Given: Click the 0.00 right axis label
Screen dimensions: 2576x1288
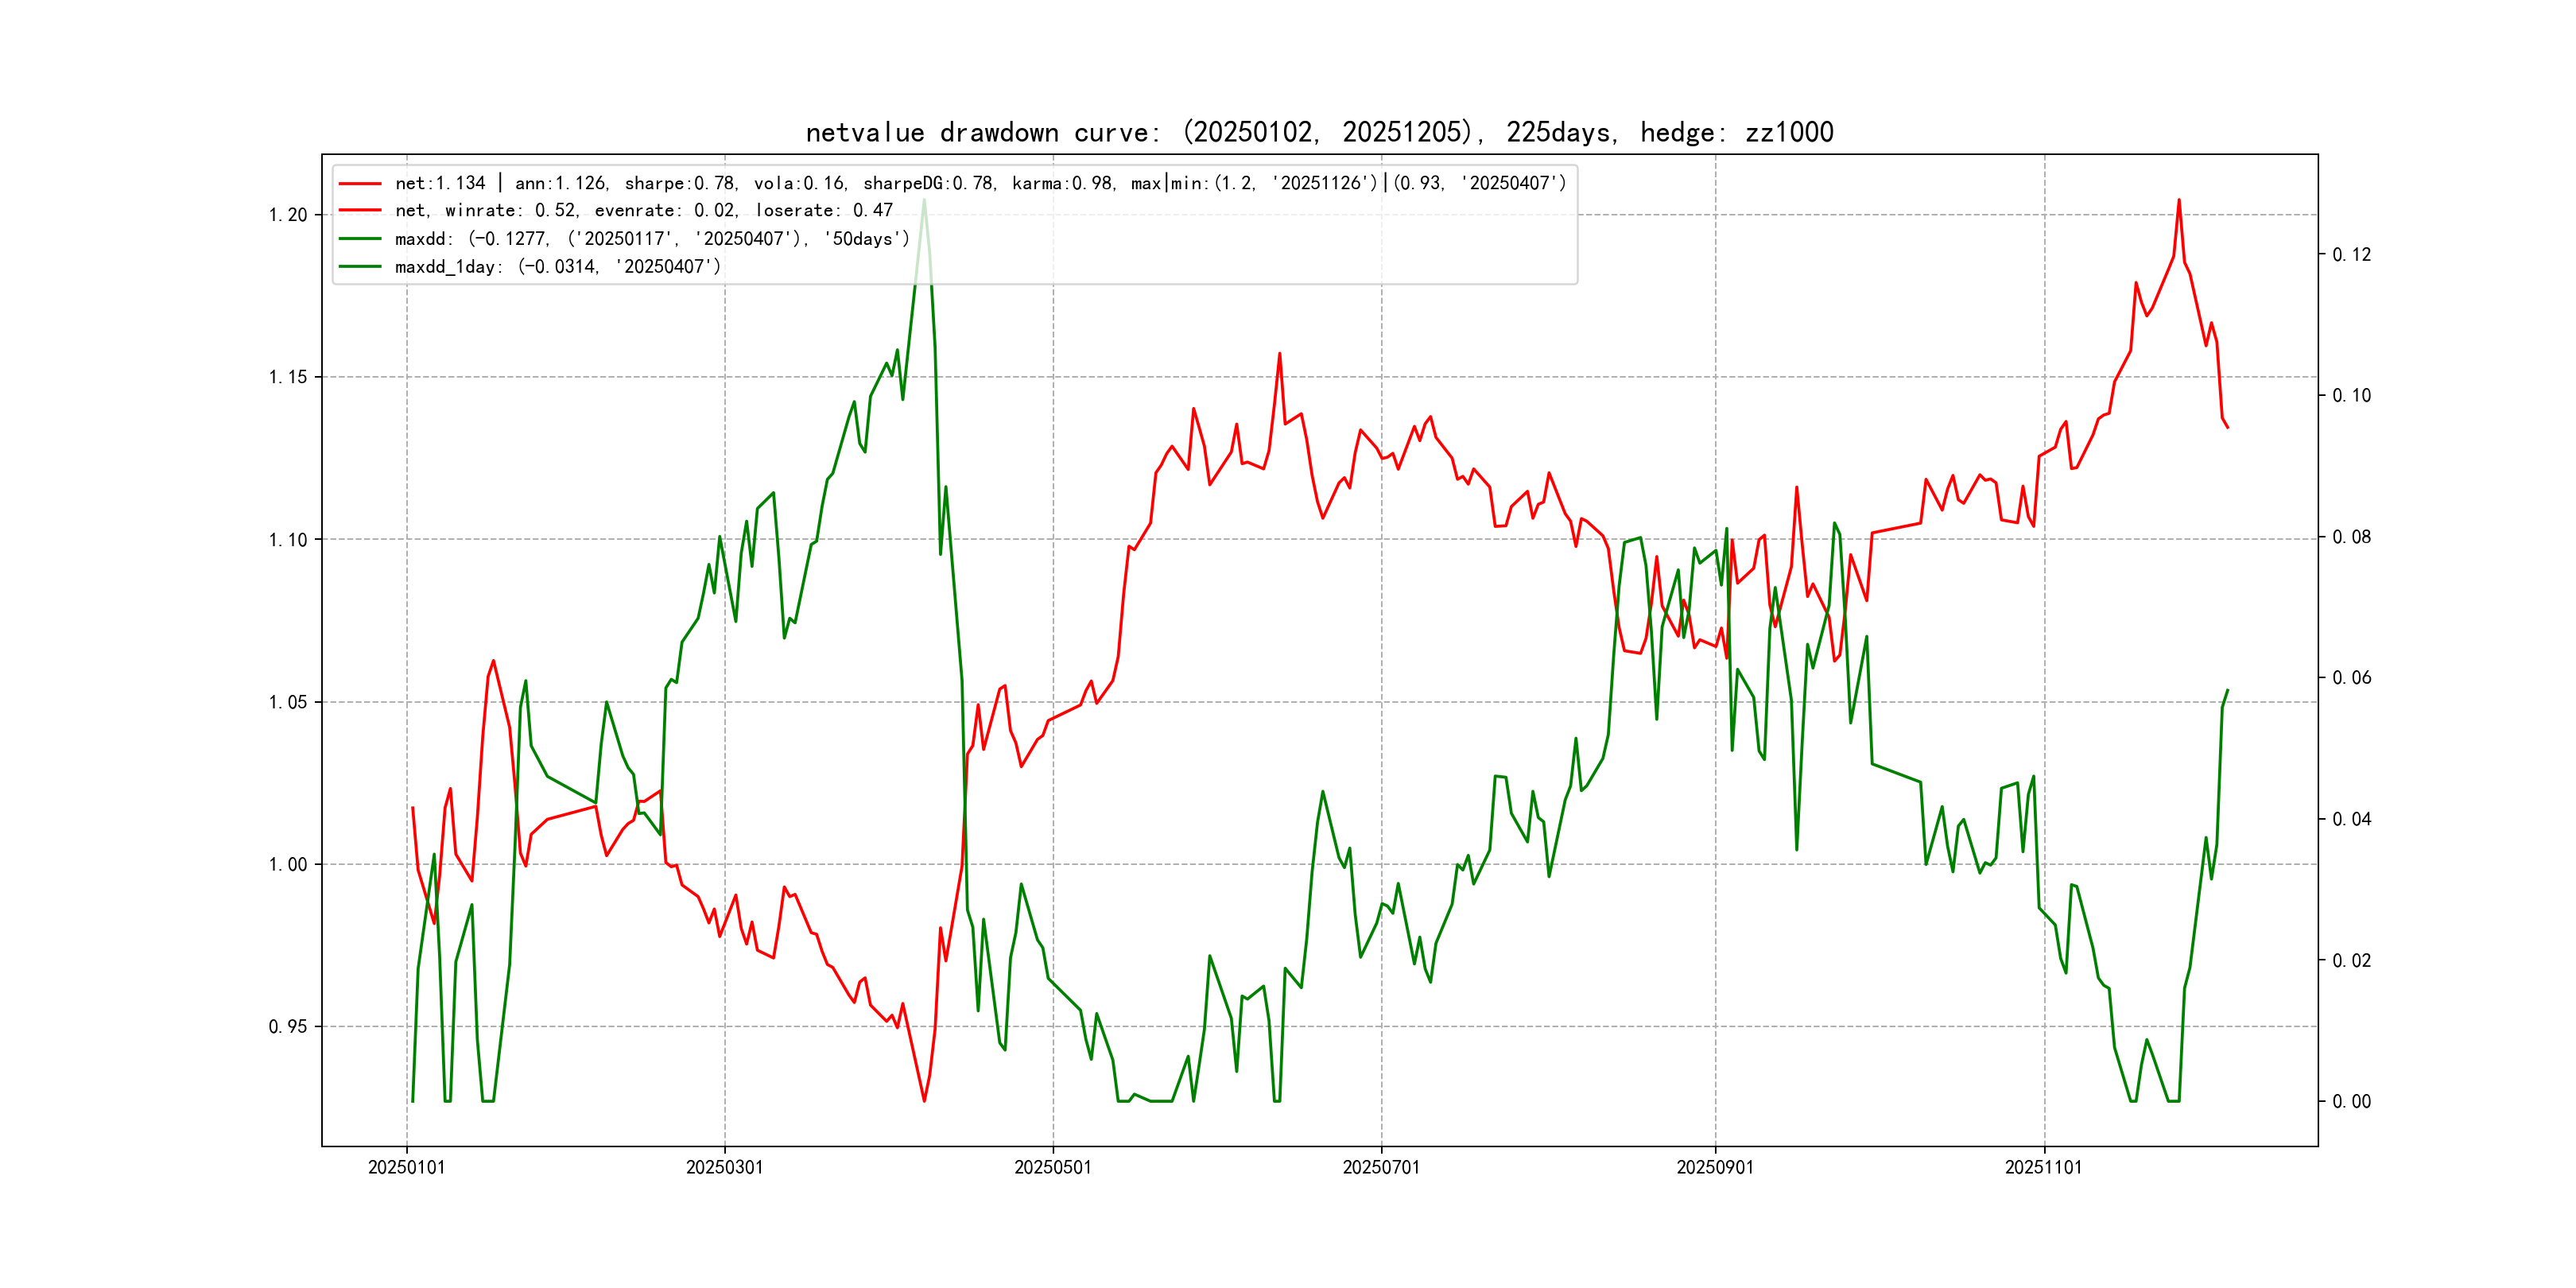Looking at the screenshot, I should pos(2351,1102).
